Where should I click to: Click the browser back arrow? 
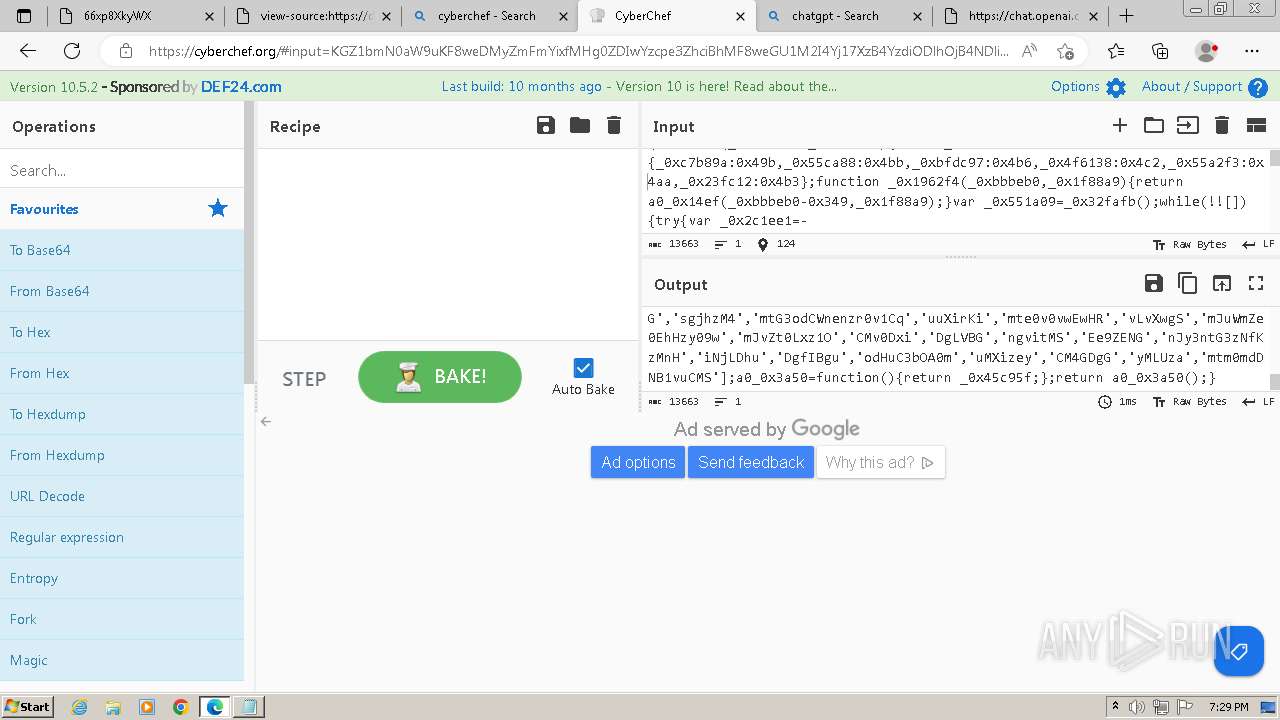tap(28, 51)
